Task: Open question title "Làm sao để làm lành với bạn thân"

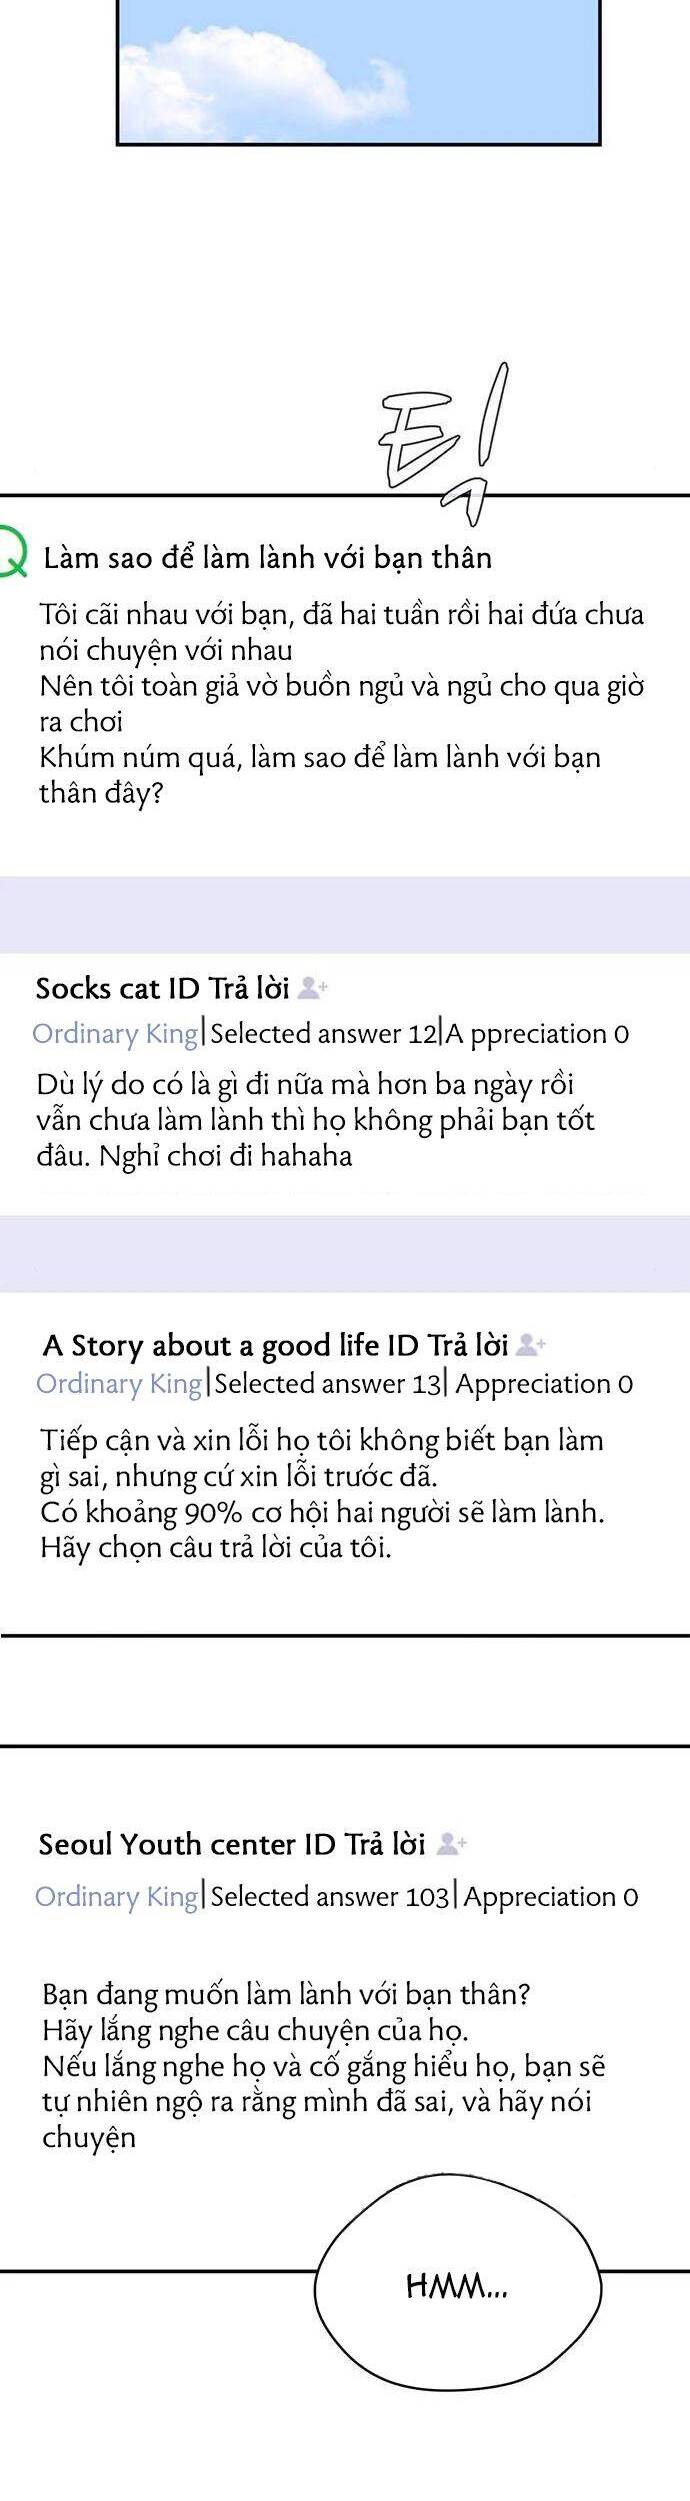Action: 267,558
